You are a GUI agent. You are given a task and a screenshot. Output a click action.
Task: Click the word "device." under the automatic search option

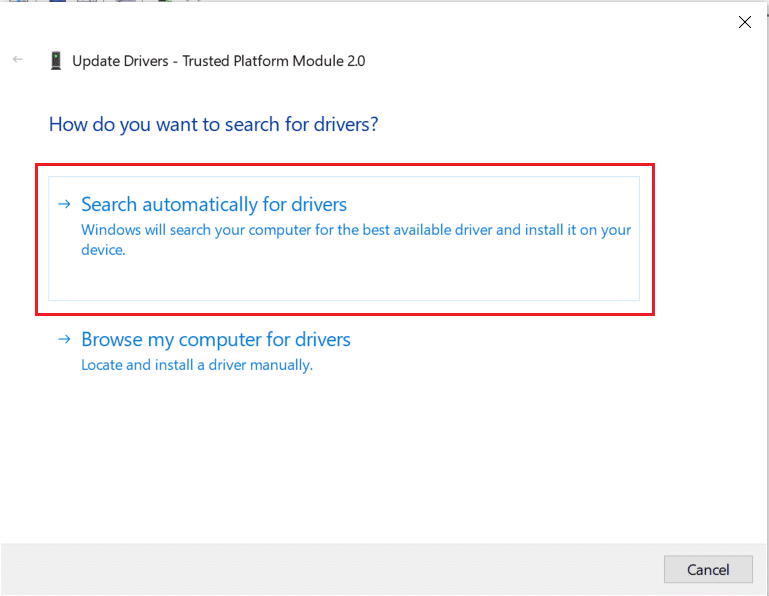(103, 250)
